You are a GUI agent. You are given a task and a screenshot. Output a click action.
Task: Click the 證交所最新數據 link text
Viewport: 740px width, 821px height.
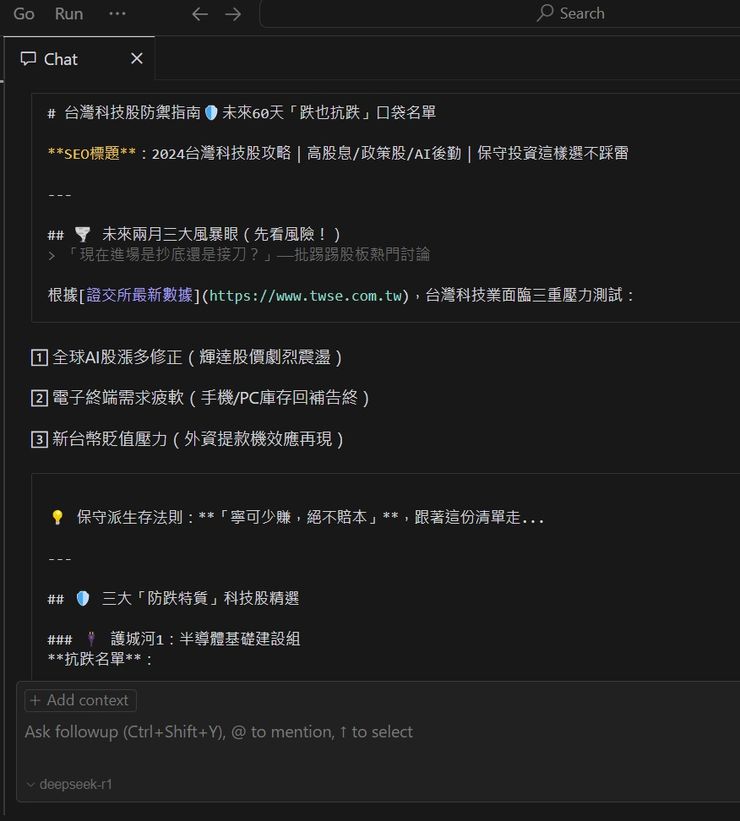point(139,295)
